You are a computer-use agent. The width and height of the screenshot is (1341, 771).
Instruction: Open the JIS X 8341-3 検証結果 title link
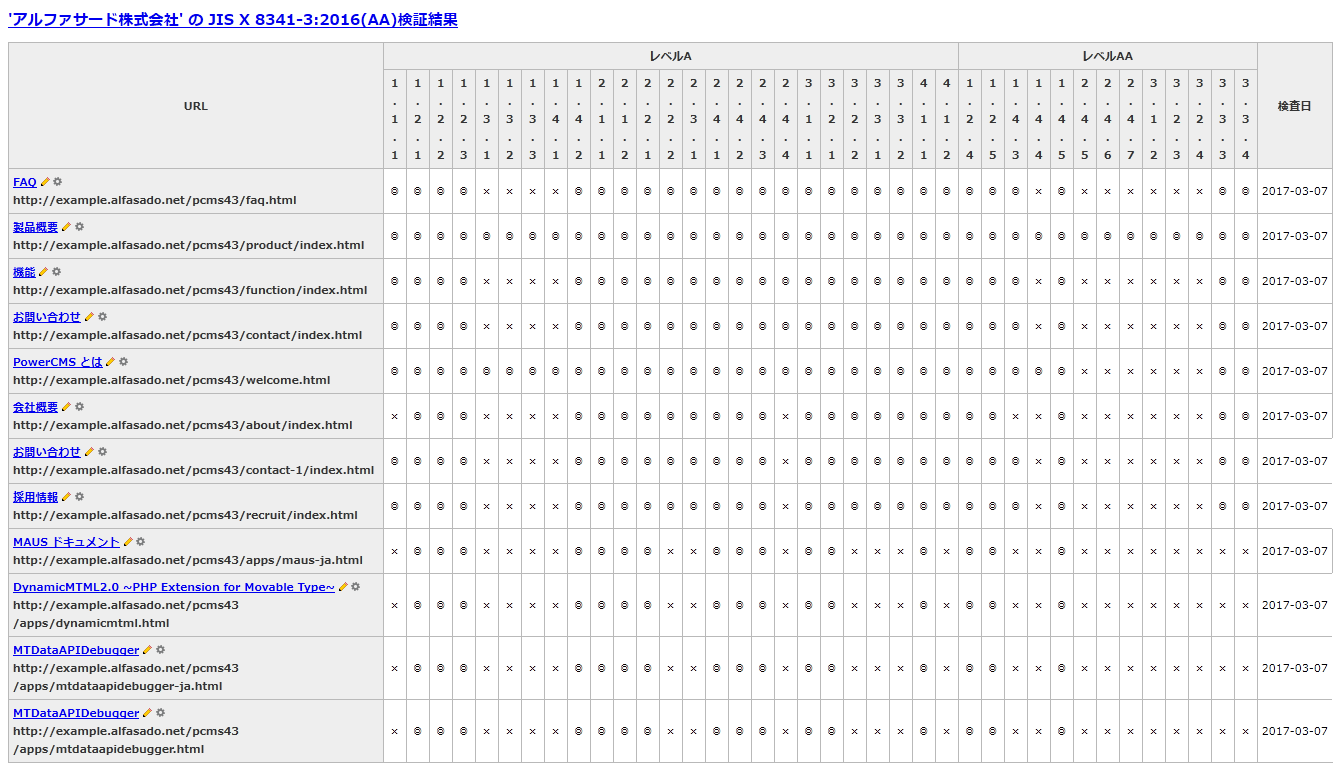click(232, 19)
